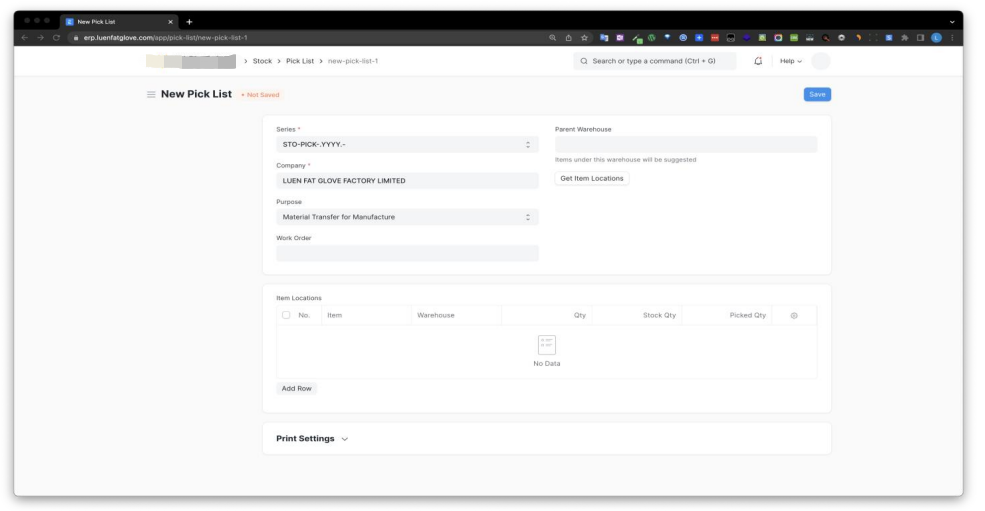985x511 pixels.
Task: Go to Pick List in the breadcrumb
Action: (x=300, y=61)
